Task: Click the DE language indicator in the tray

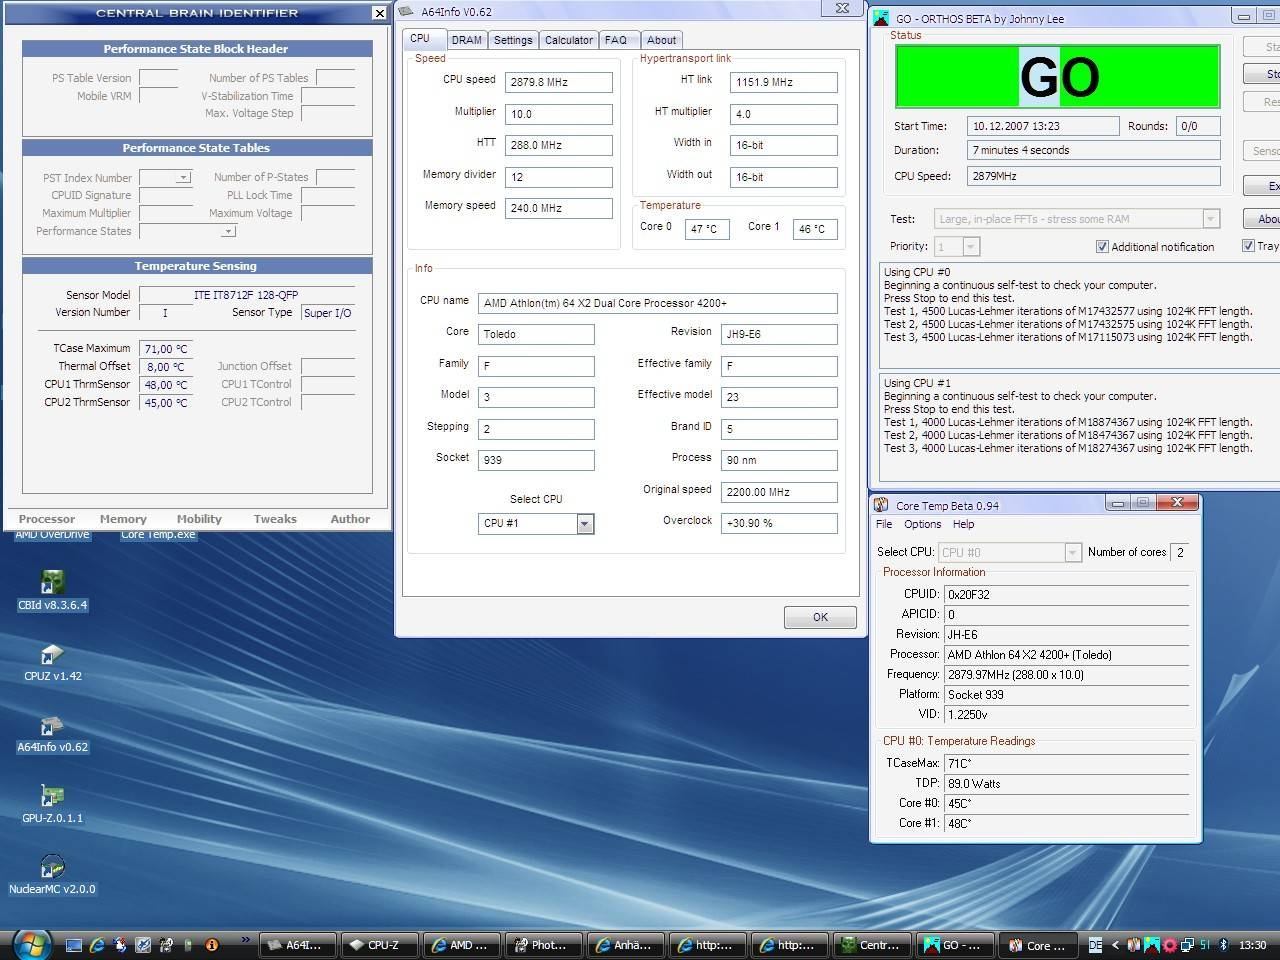Action: [1095, 945]
